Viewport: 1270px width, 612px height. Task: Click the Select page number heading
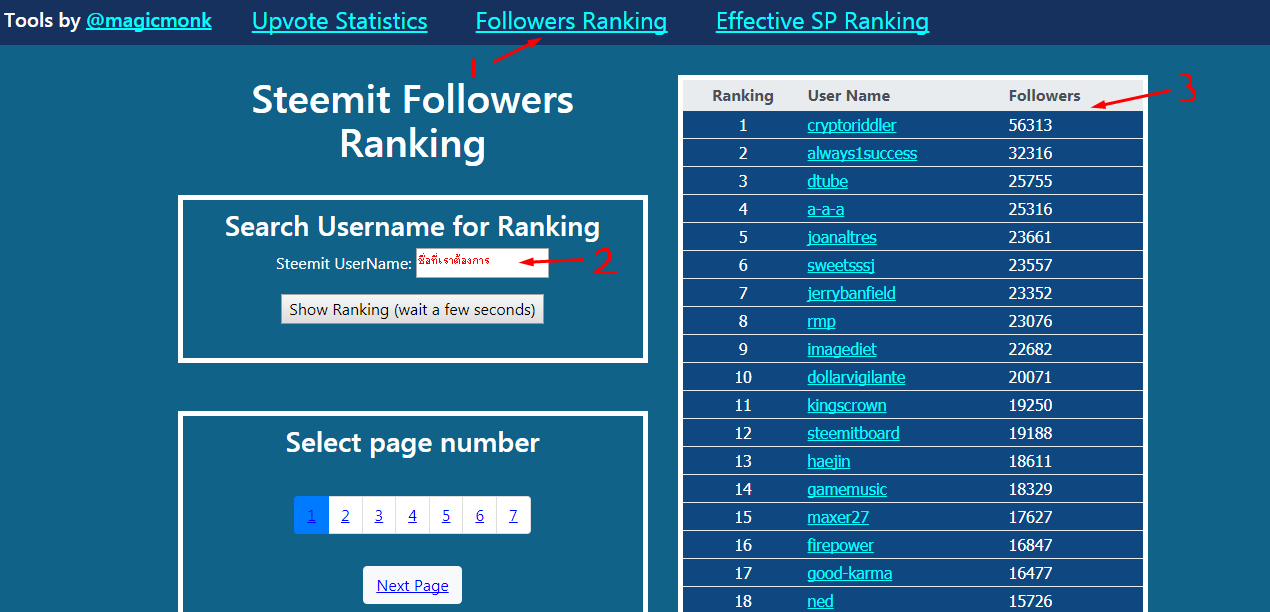point(412,443)
